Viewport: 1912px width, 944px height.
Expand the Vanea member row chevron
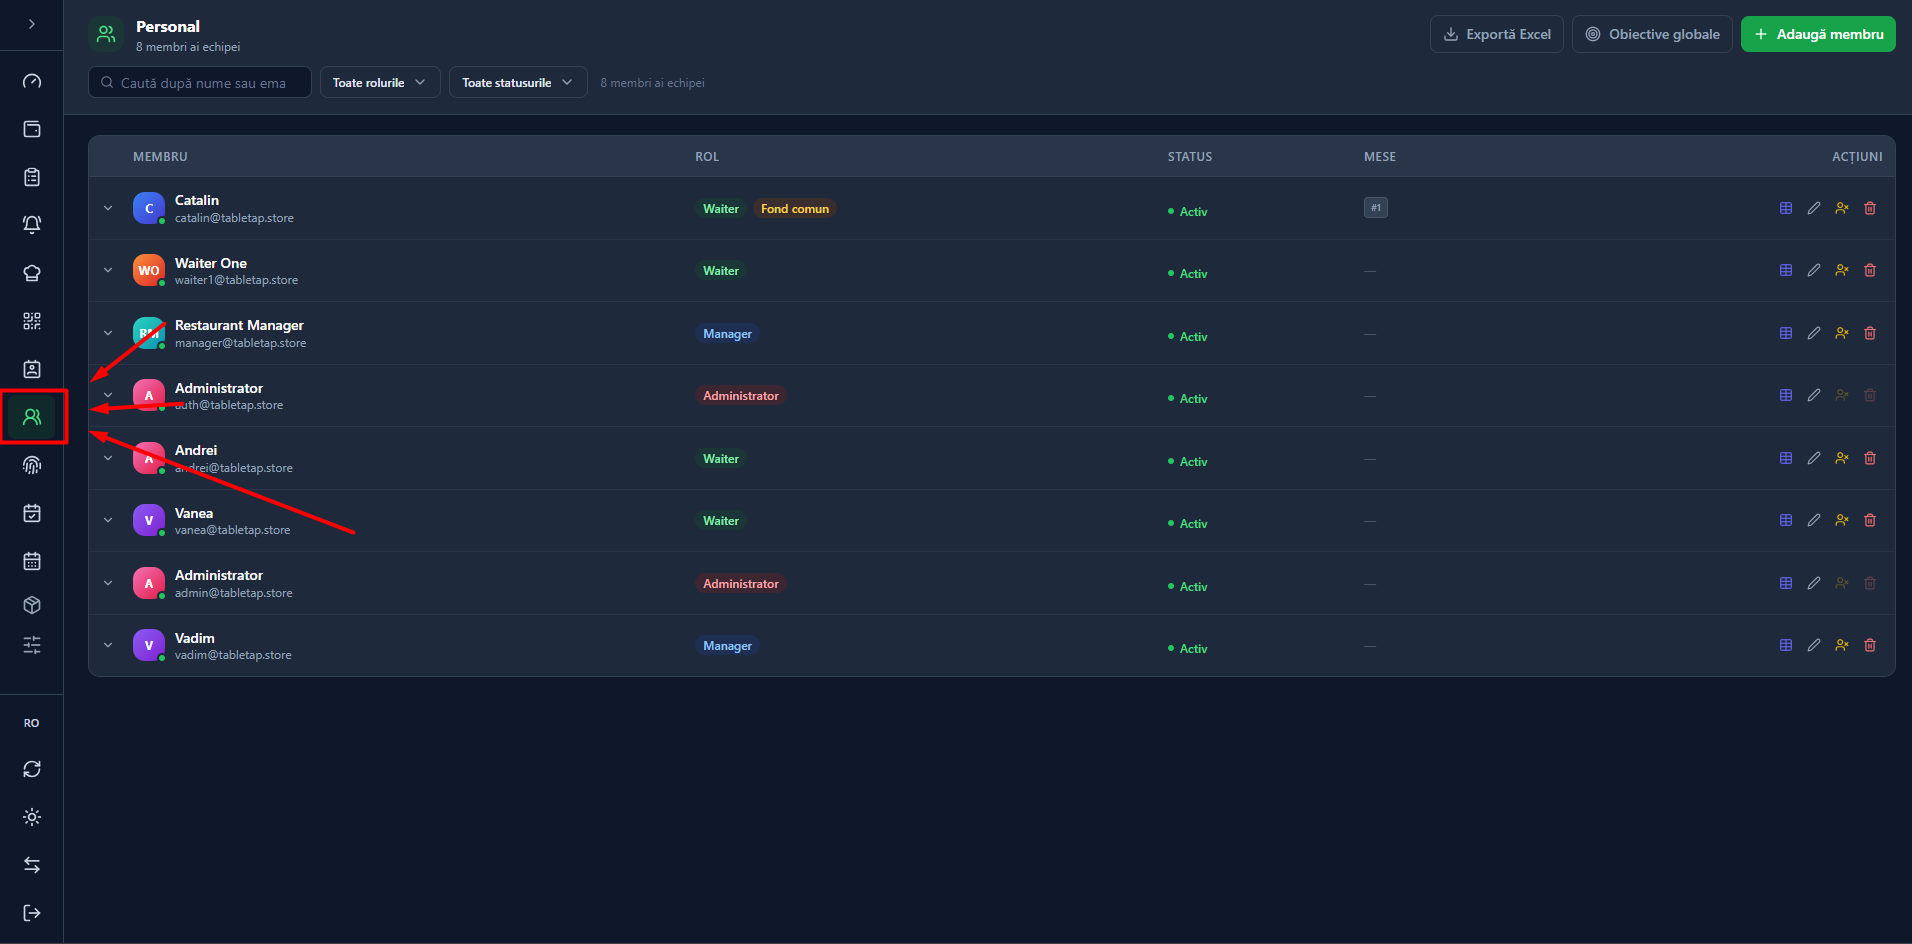[108, 520]
